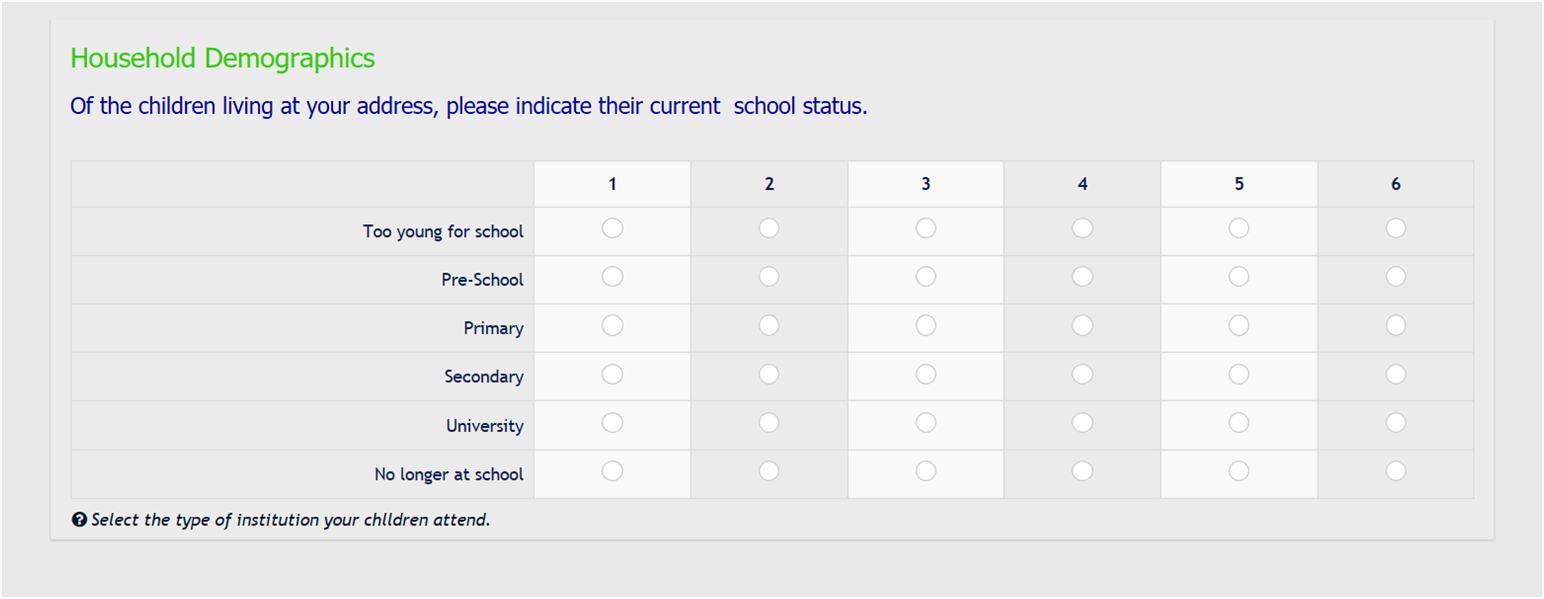This screenshot has height=599, width=1544.
Task: Pick No longer at school for child 1
Action: tap(612, 470)
